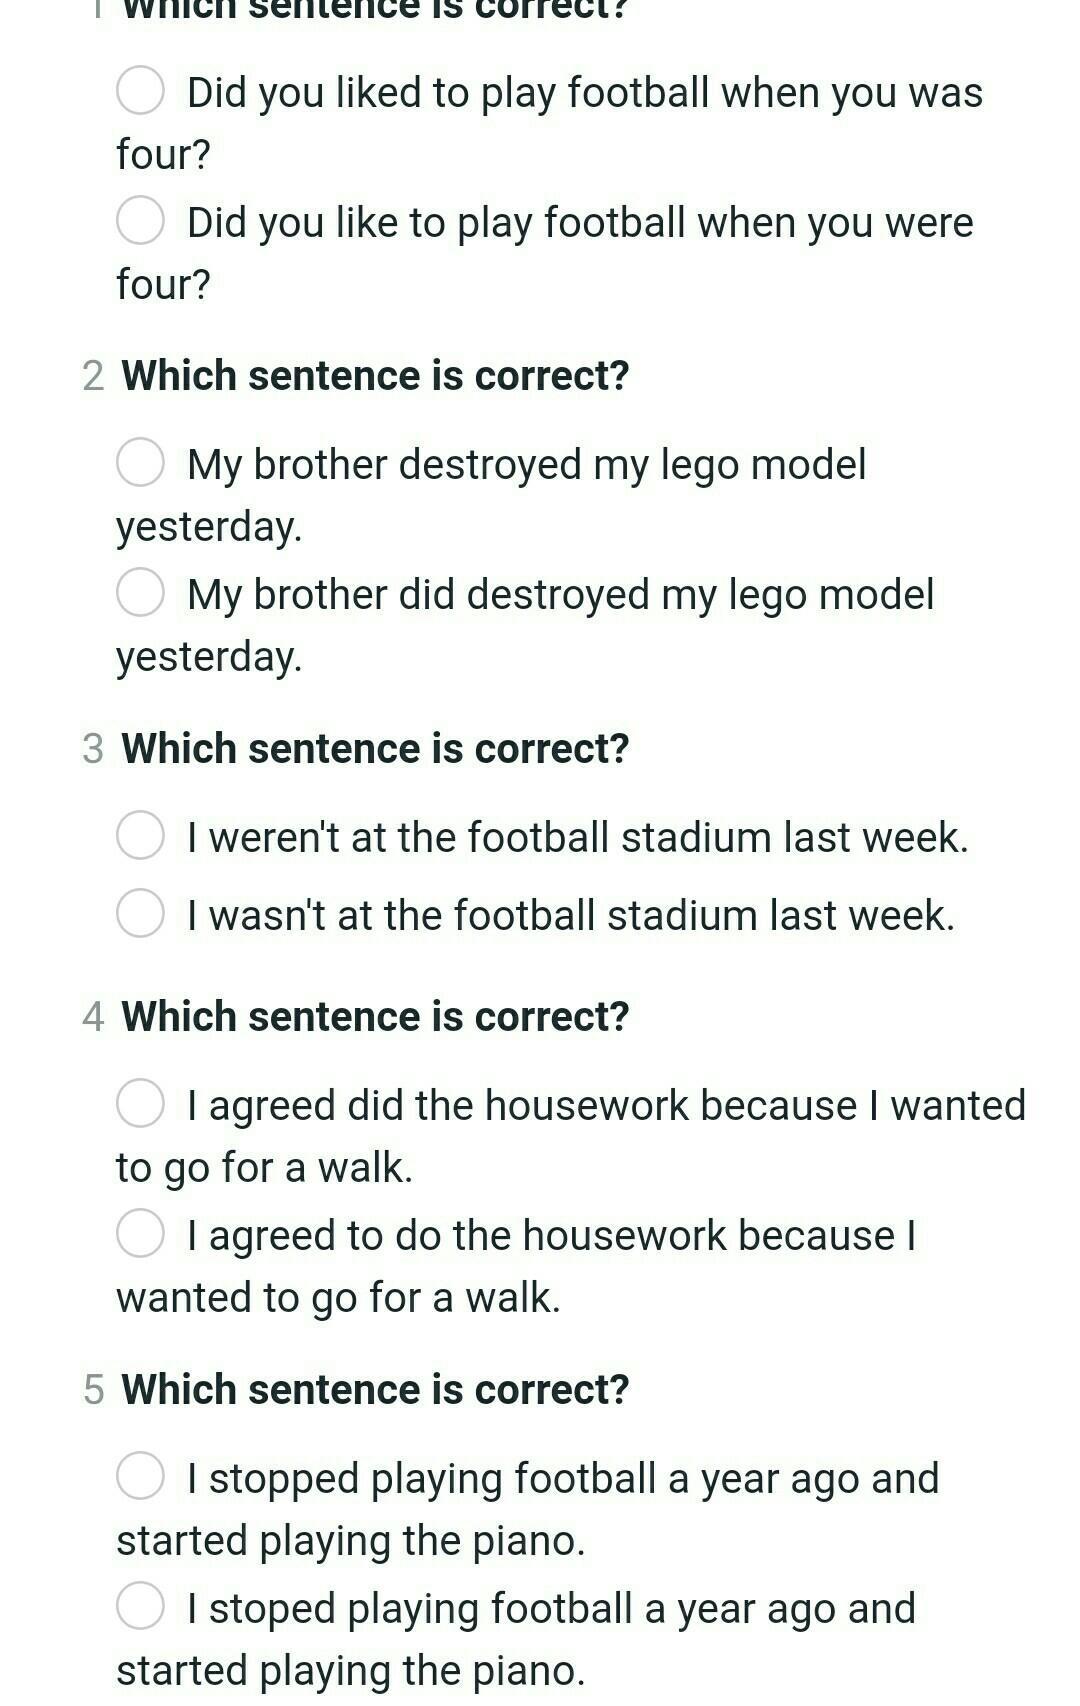Select "Did you like to play football" option
Viewport: 1080px width, 1706px height.
coord(140,221)
